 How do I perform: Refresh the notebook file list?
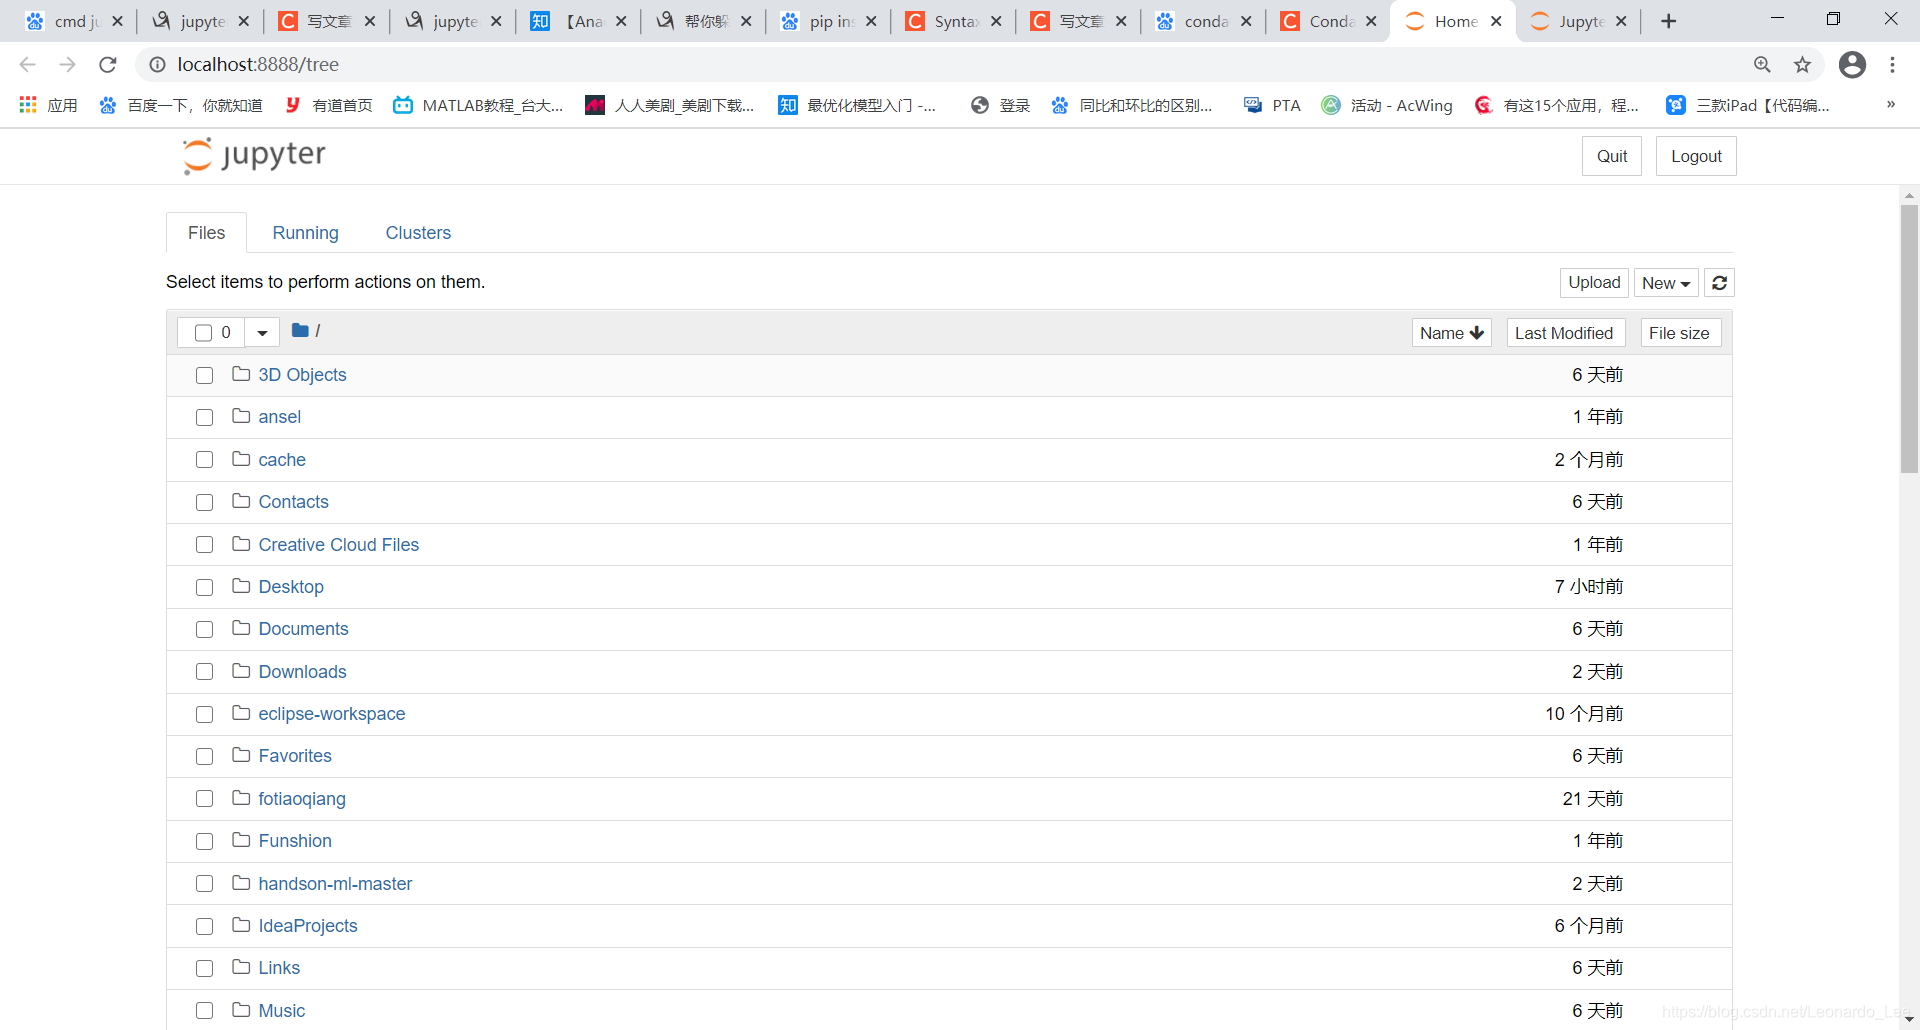coord(1719,283)
